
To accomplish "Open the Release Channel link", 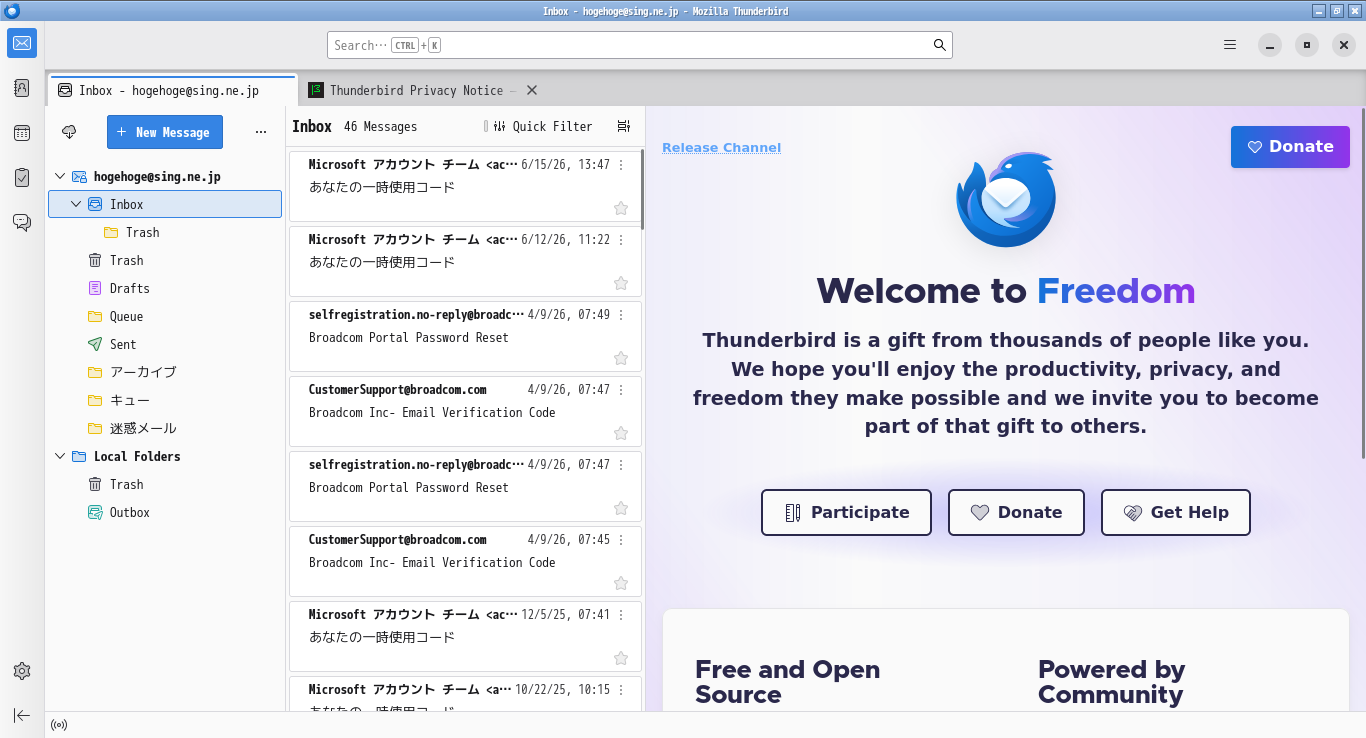I will coord(721,148).
